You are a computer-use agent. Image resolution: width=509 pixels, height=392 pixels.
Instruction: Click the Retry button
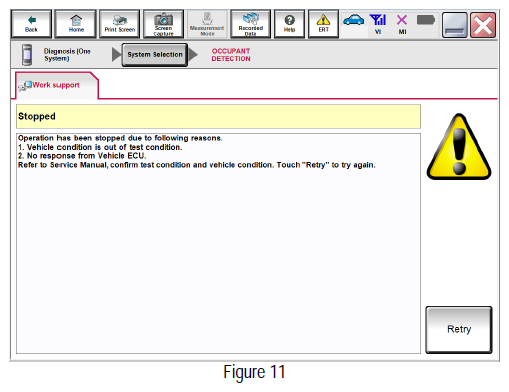[459, 329]
